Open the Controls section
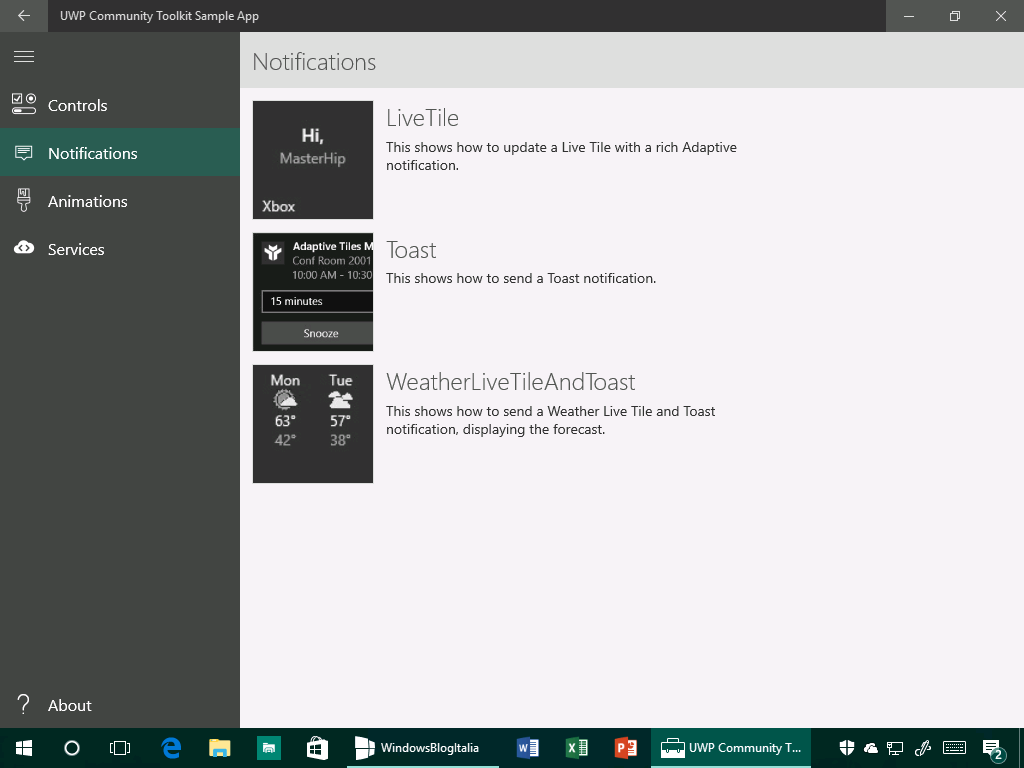Image resolution: width=1024 pixels, height=768 pixels. [x=120, y=105]
